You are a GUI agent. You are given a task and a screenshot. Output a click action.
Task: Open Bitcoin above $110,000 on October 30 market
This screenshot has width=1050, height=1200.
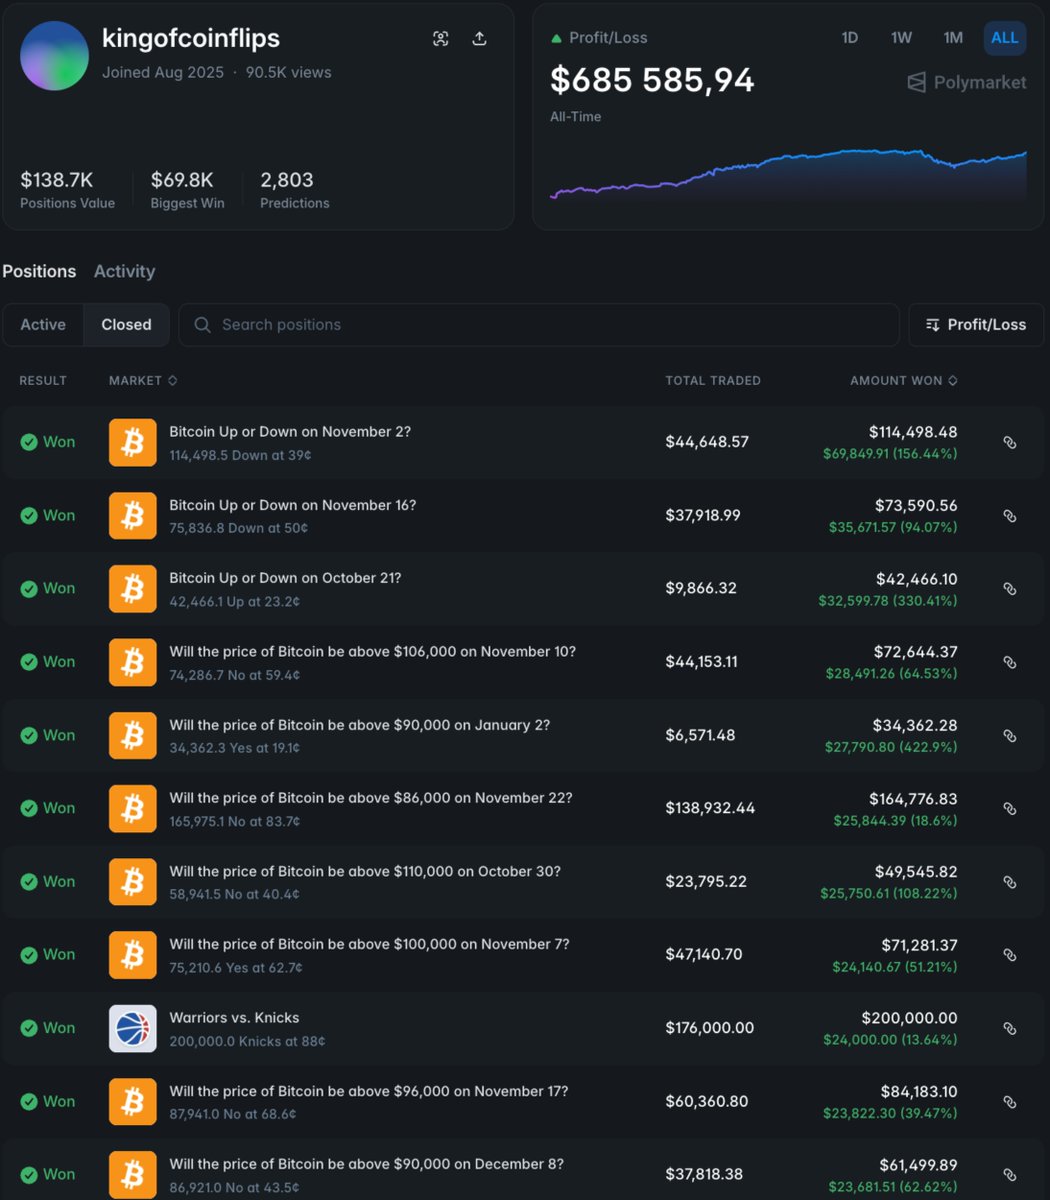[x=365, y=871]
